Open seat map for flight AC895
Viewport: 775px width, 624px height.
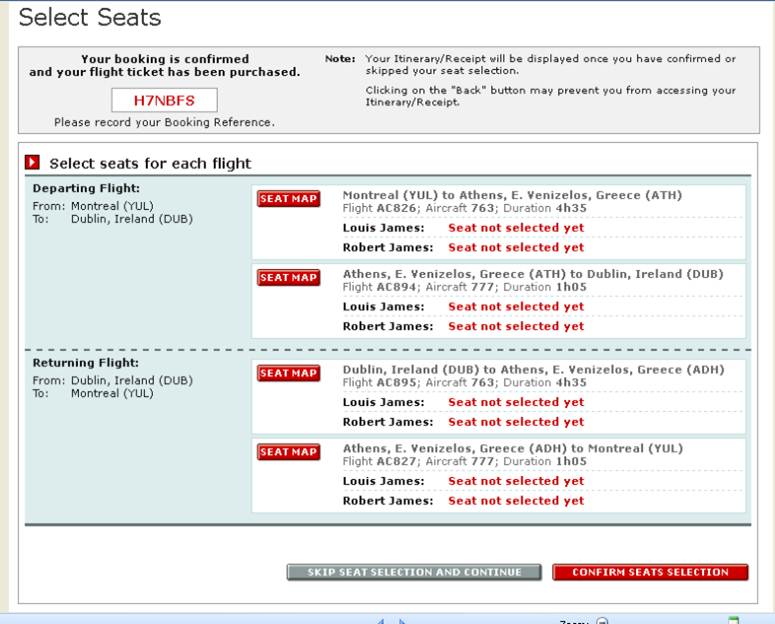point(289,374)
